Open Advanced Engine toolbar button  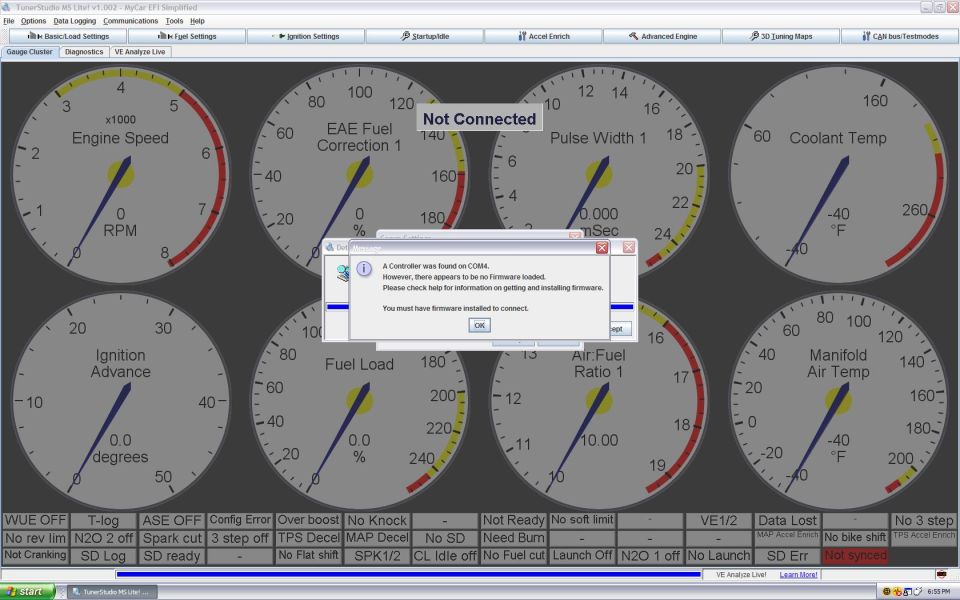pyautogui.click(x=662, y=36)
